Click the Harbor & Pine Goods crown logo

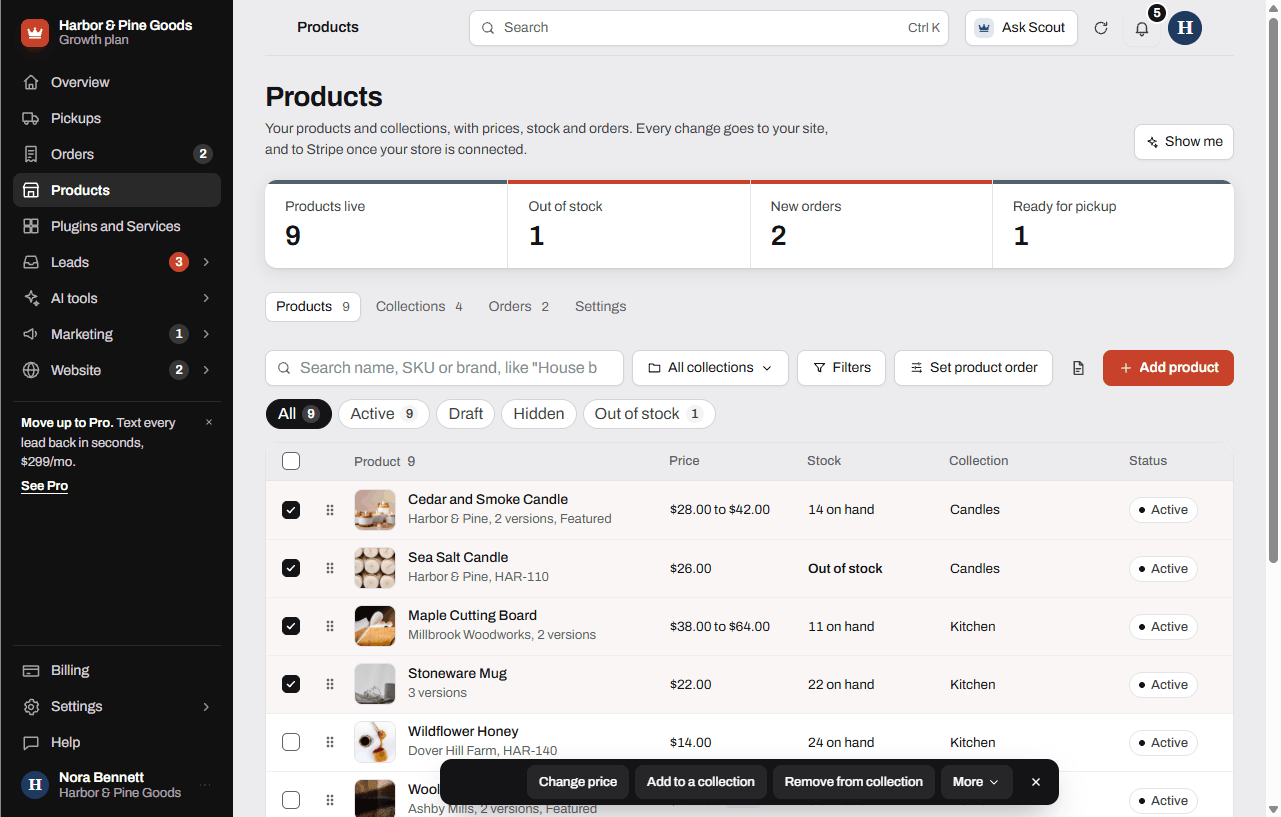click(x=35, y=33)
